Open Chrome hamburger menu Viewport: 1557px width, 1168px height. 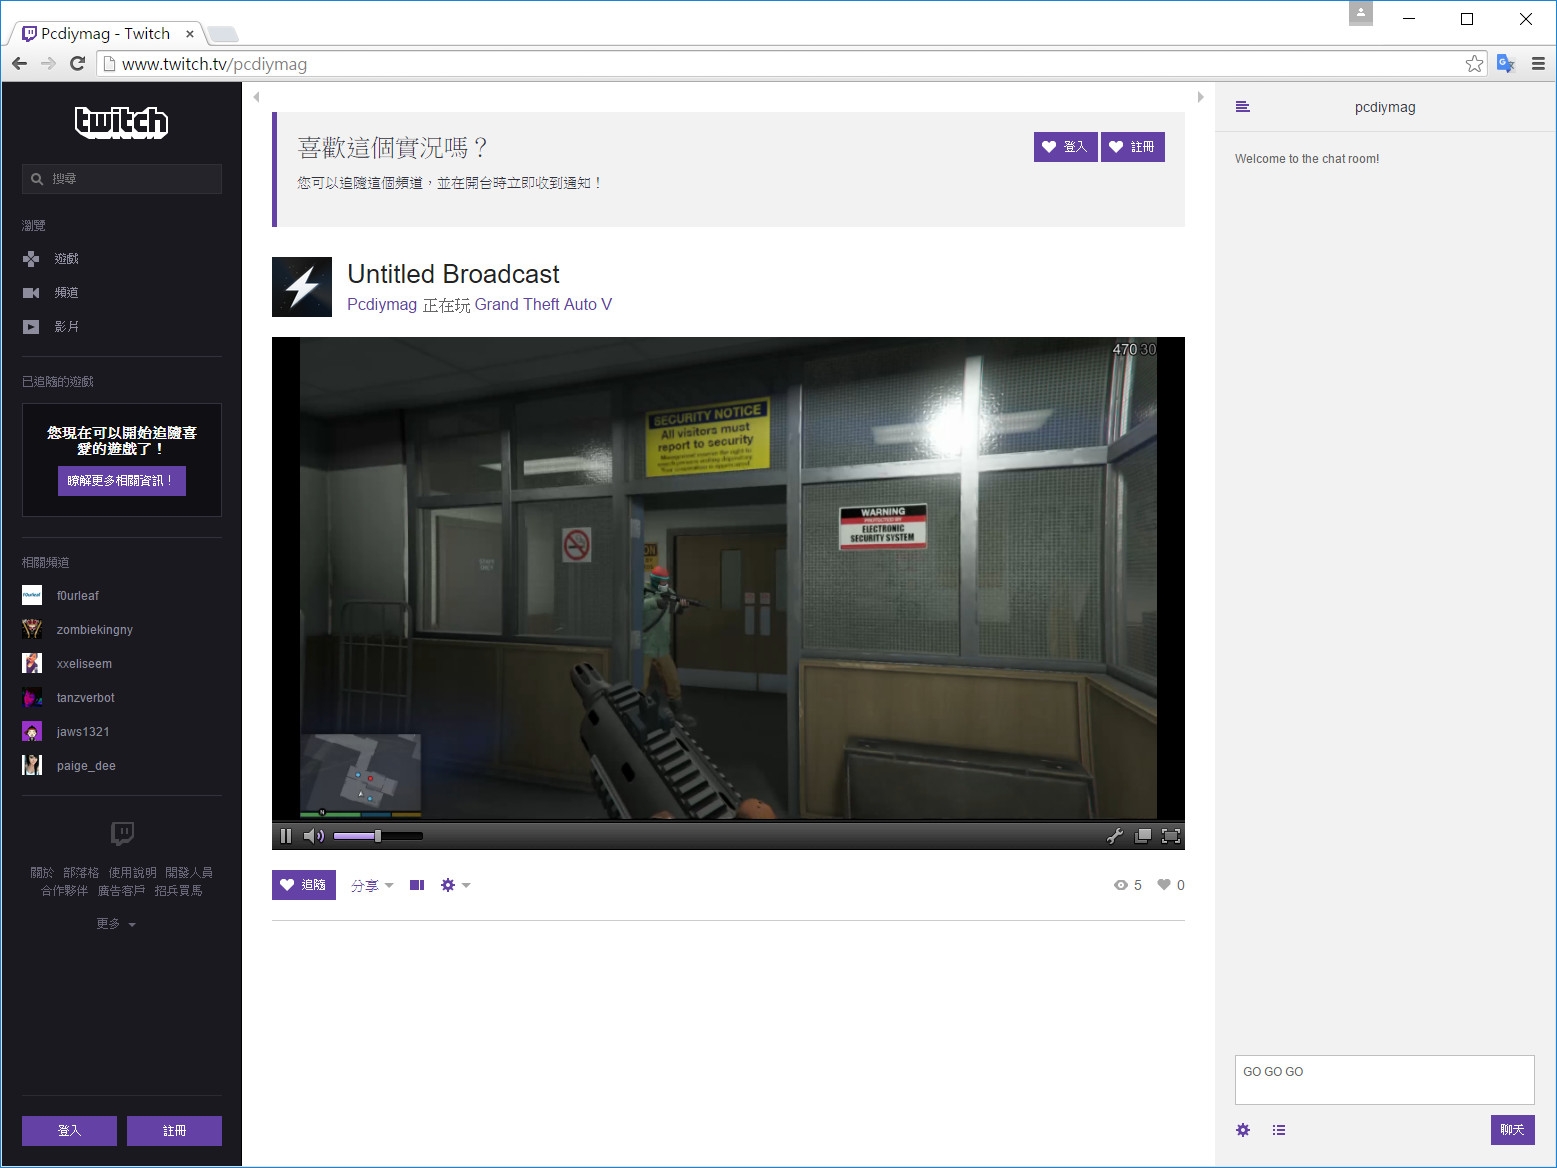point(1538,64)
